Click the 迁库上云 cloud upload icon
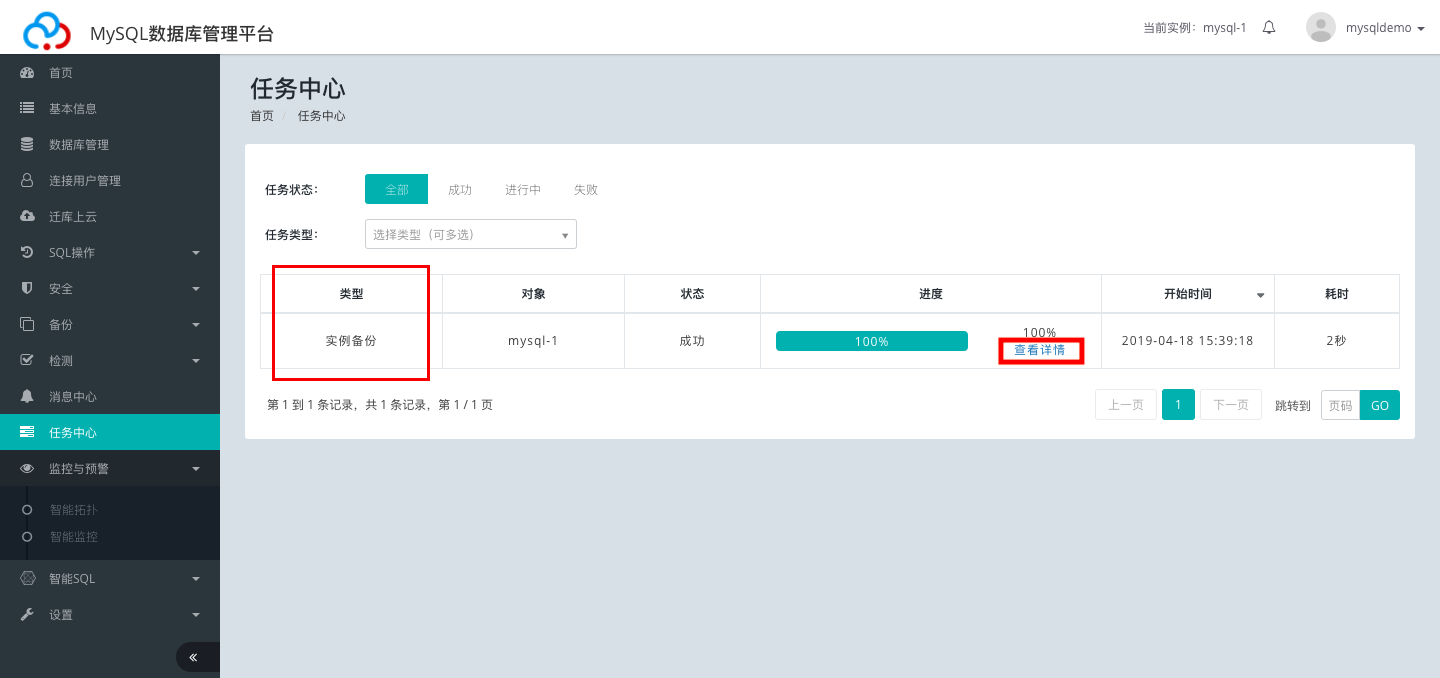 (x=27, y=217)
